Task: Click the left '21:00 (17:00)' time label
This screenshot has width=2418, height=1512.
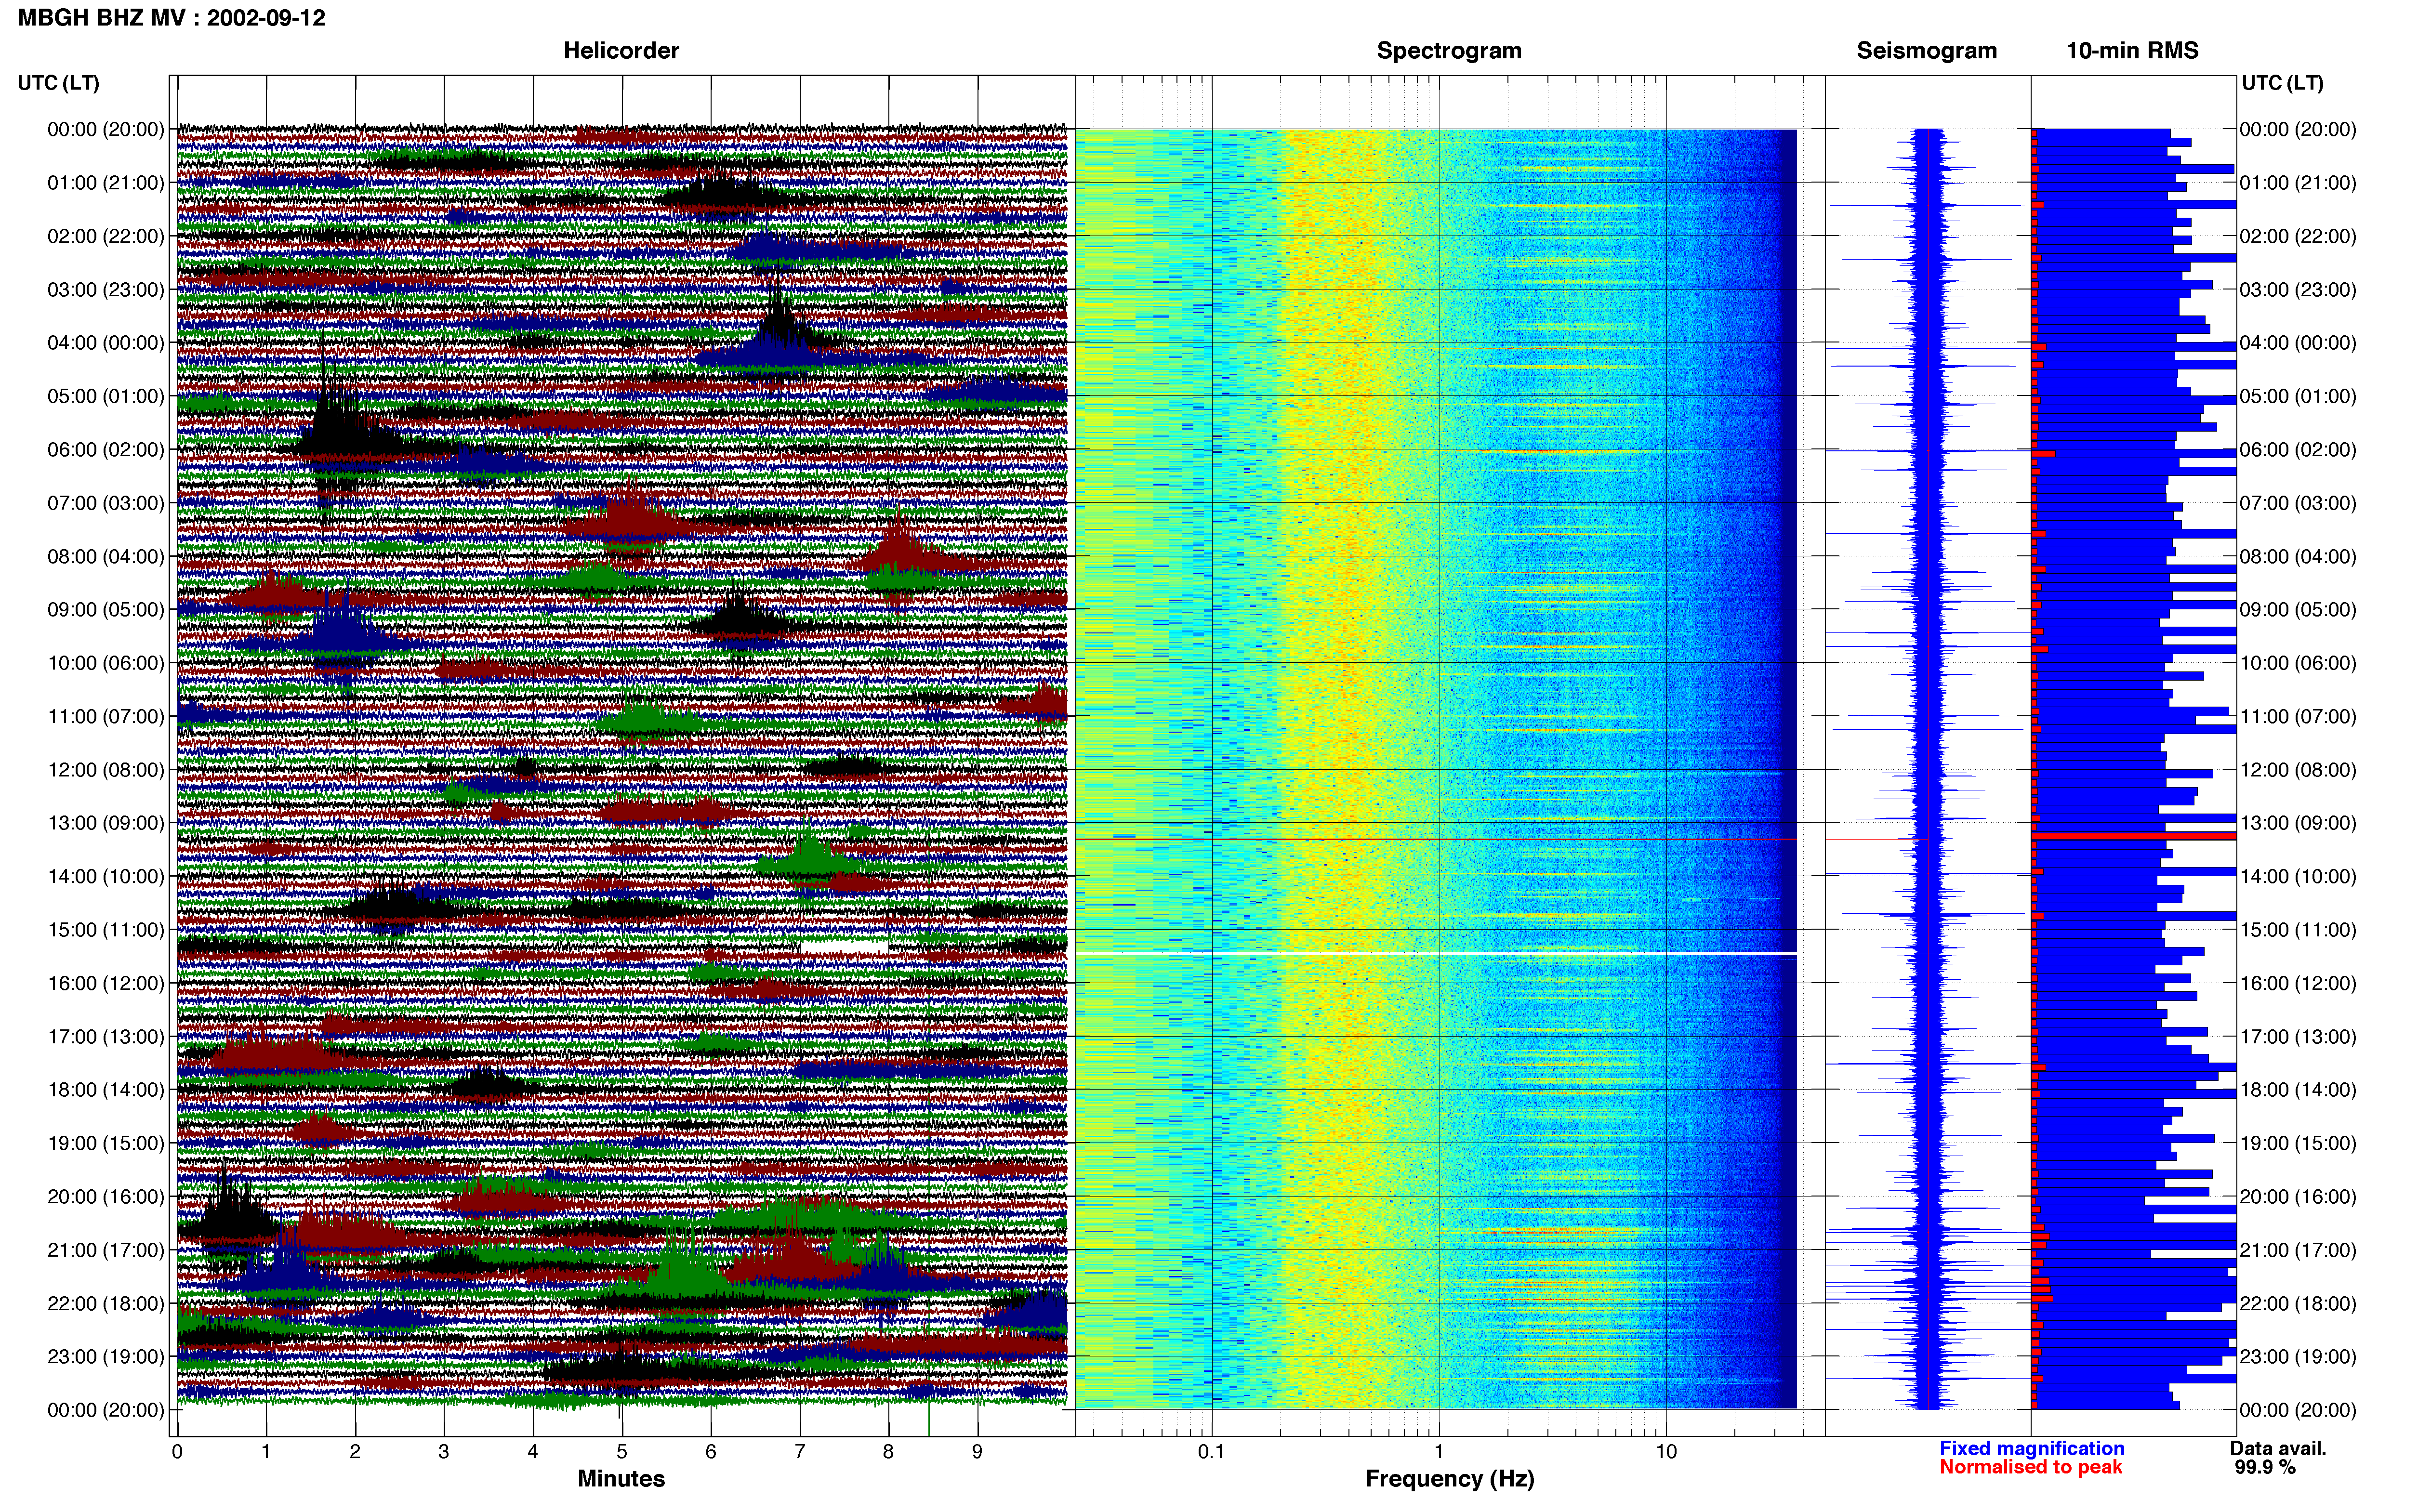Action: point(105,1250)
